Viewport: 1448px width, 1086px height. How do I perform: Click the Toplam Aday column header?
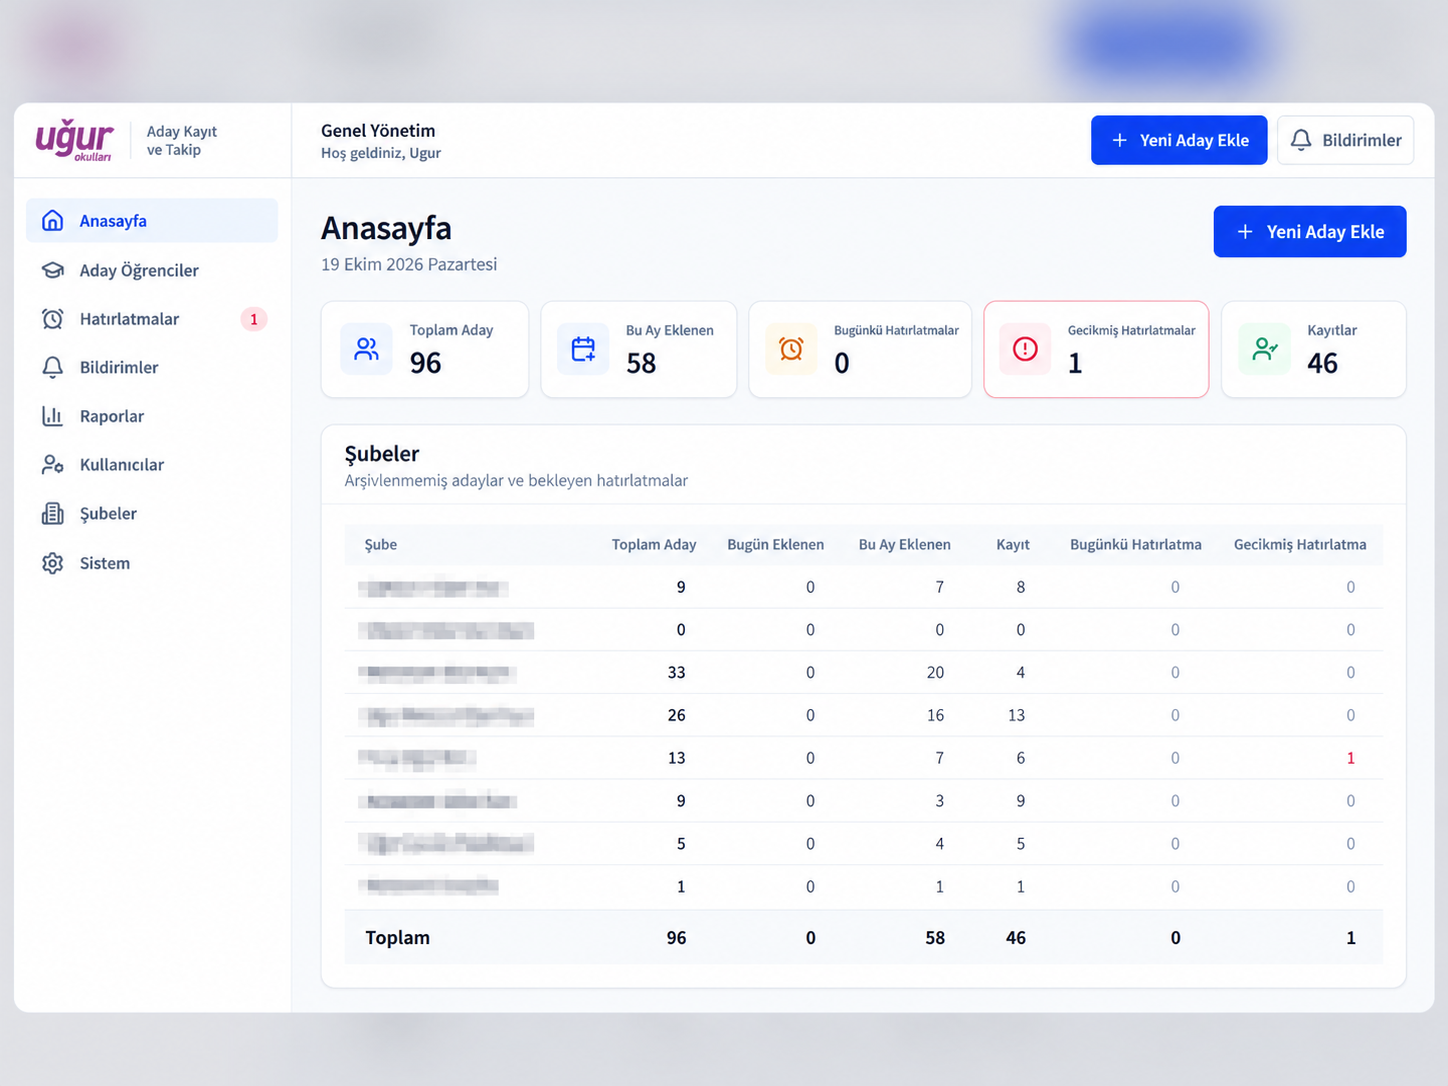click(654, 545)
